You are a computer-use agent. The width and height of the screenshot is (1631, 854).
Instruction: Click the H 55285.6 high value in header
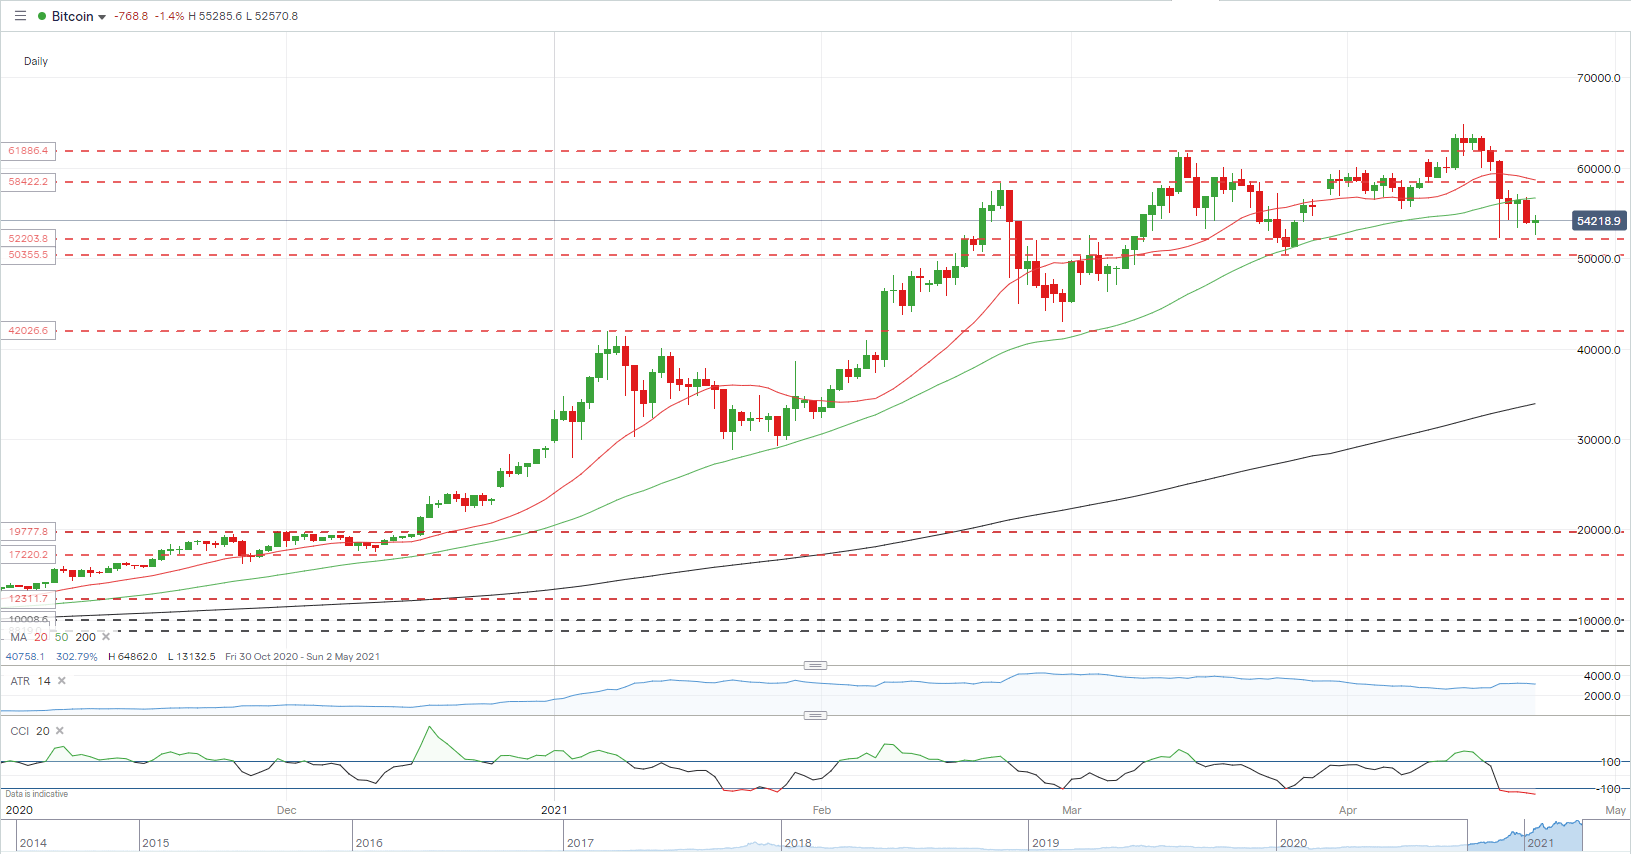point(215,16)
